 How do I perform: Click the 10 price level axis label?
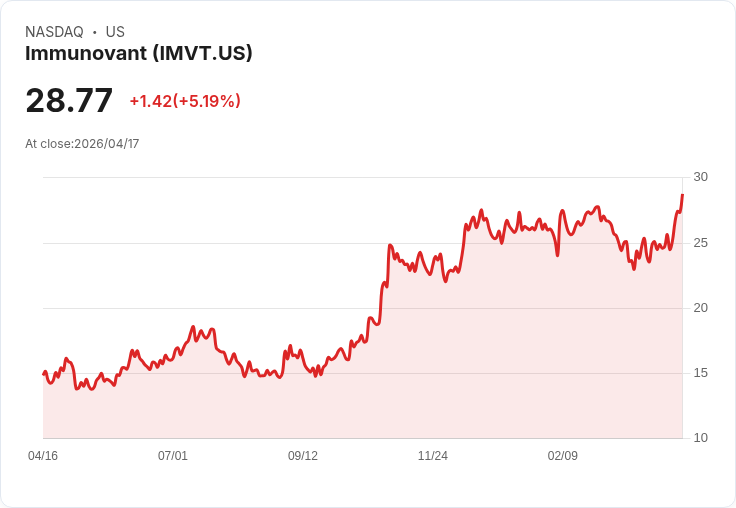pos(700,438)
